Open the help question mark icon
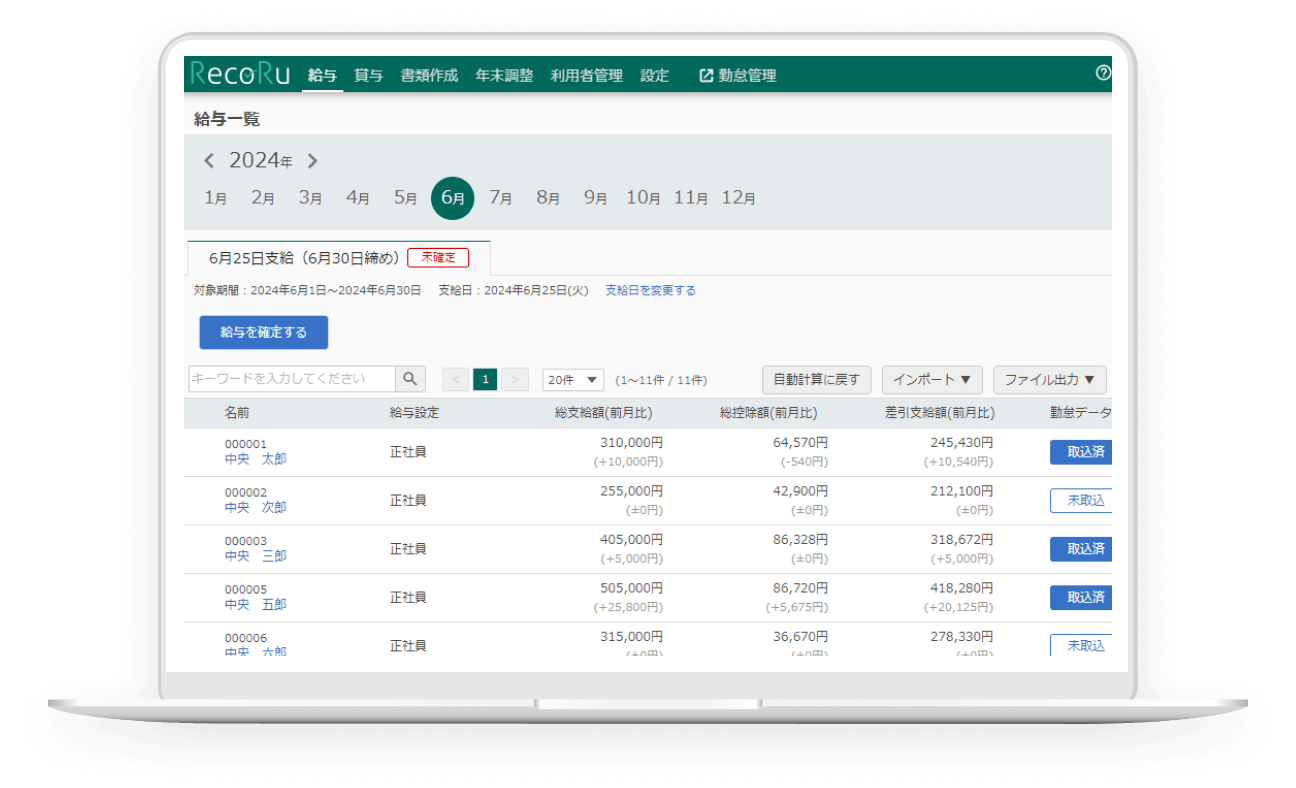 [1103, 73]
